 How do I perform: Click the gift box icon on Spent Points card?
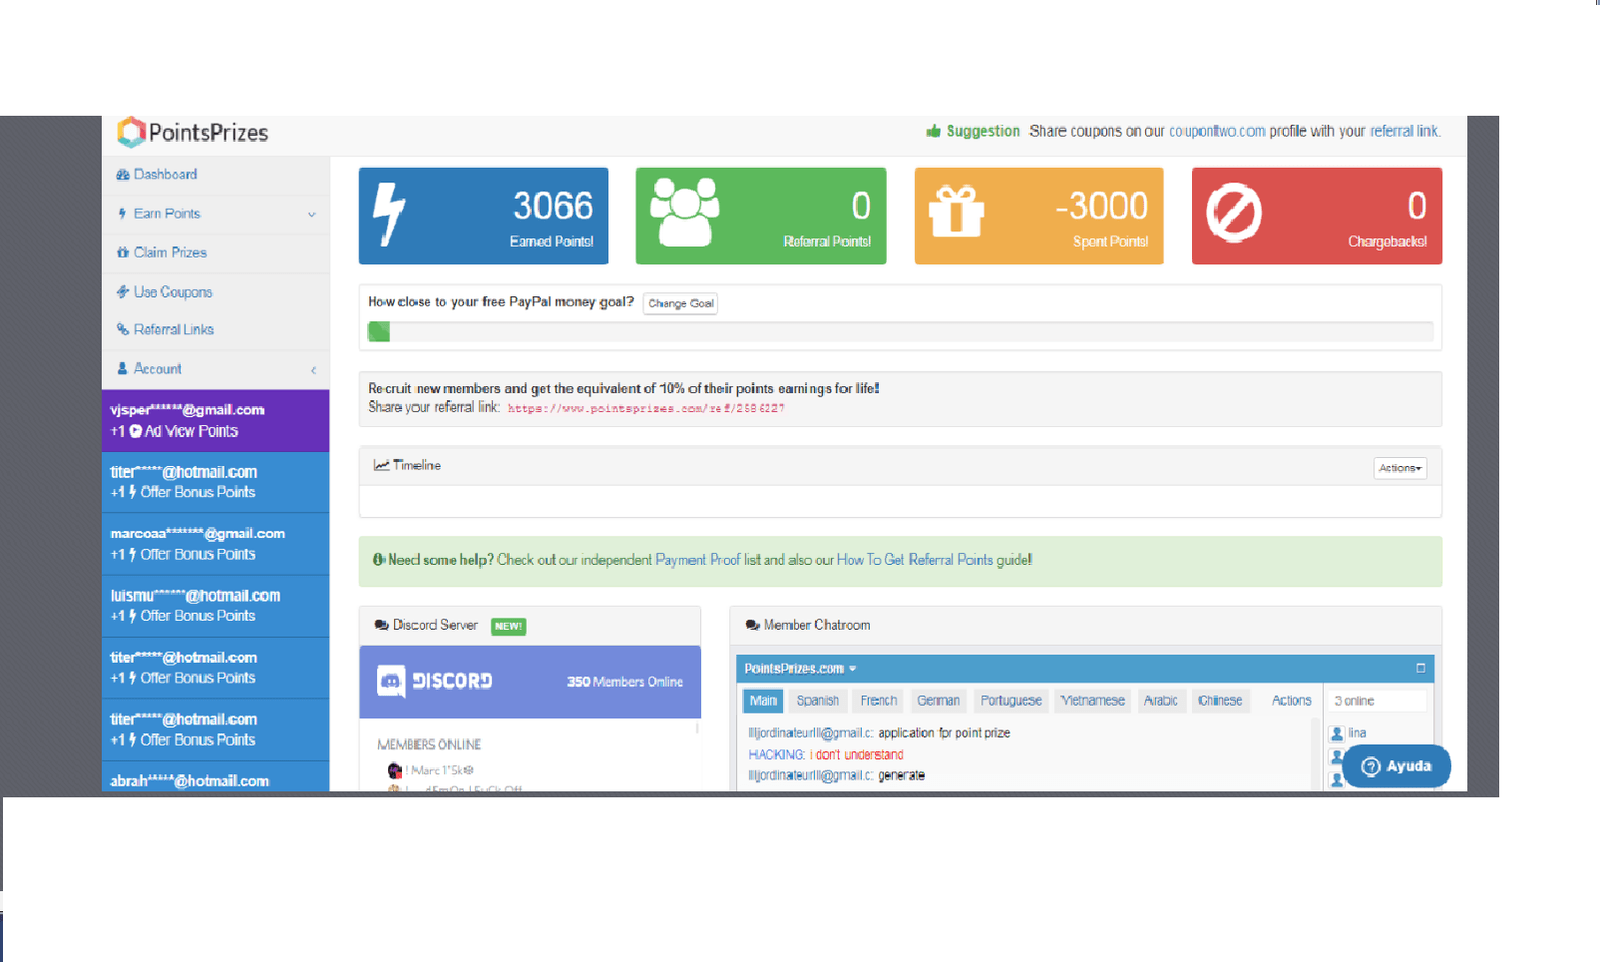click(956, 211)
